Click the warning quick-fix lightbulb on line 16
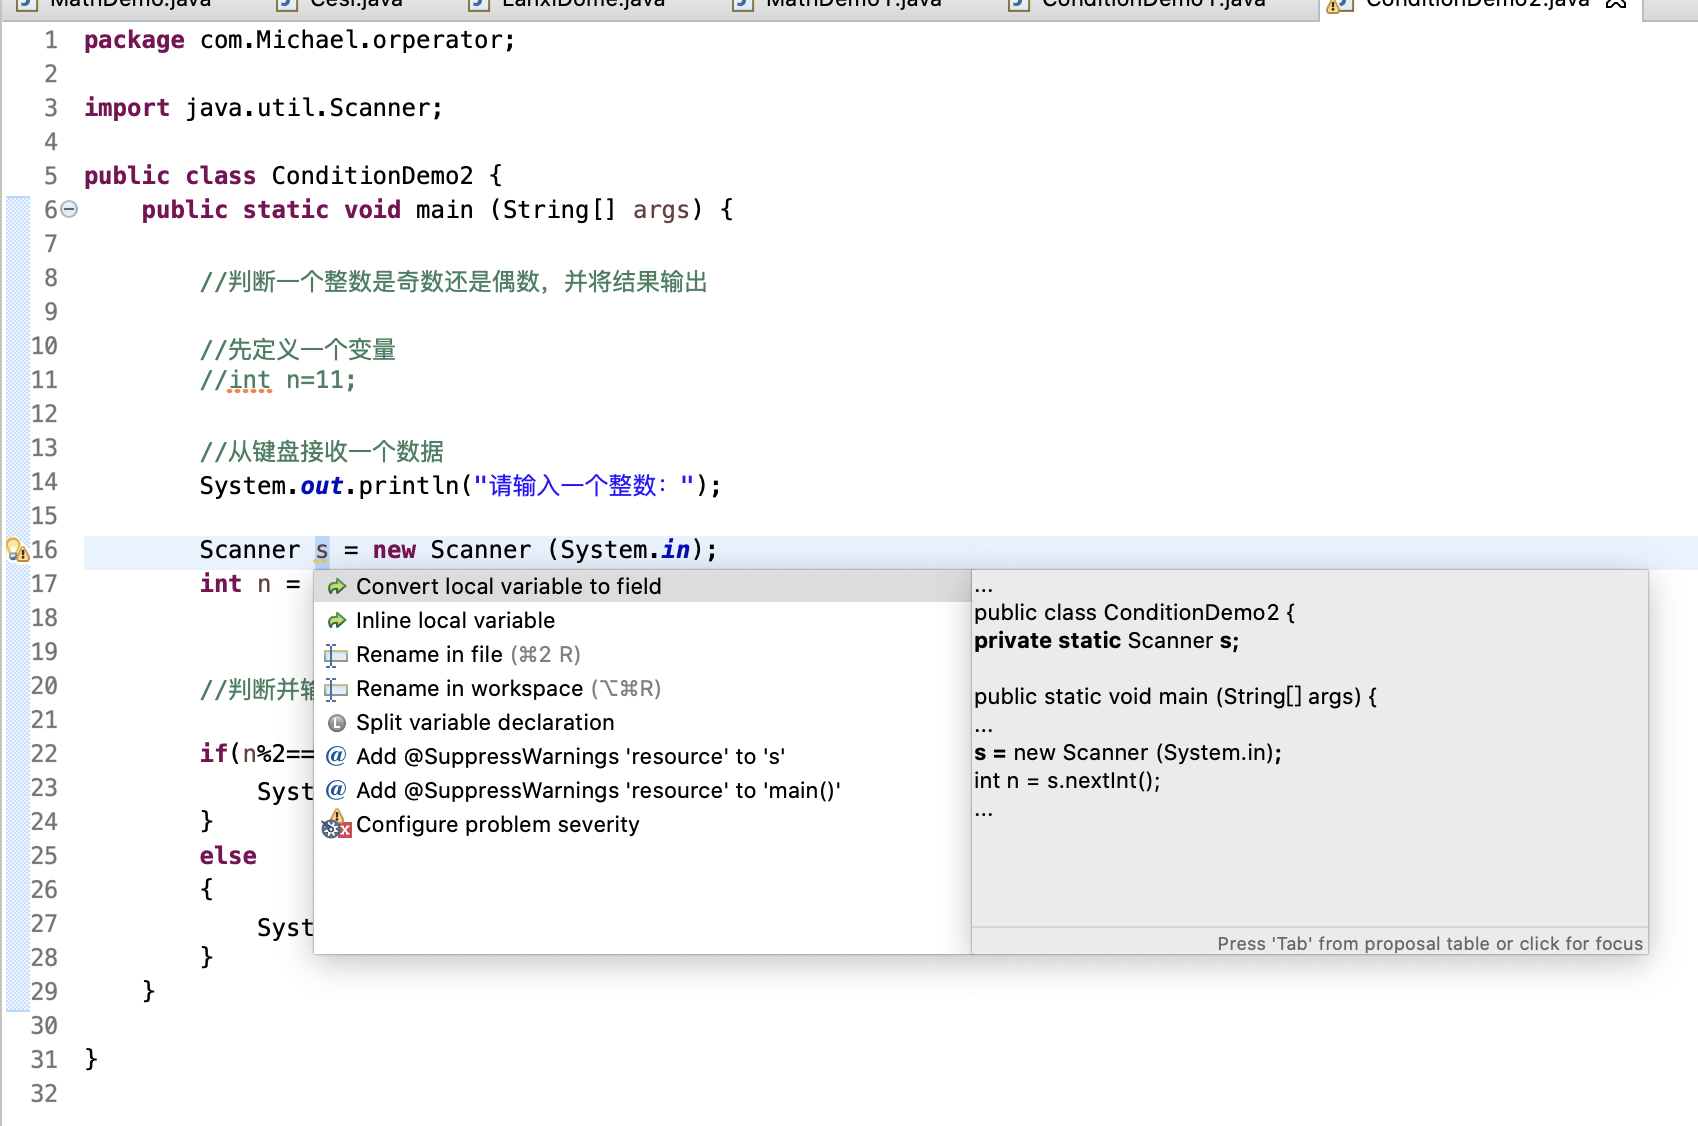The height and width of the screenshot is (1126, 1698). tap(17, 550)
